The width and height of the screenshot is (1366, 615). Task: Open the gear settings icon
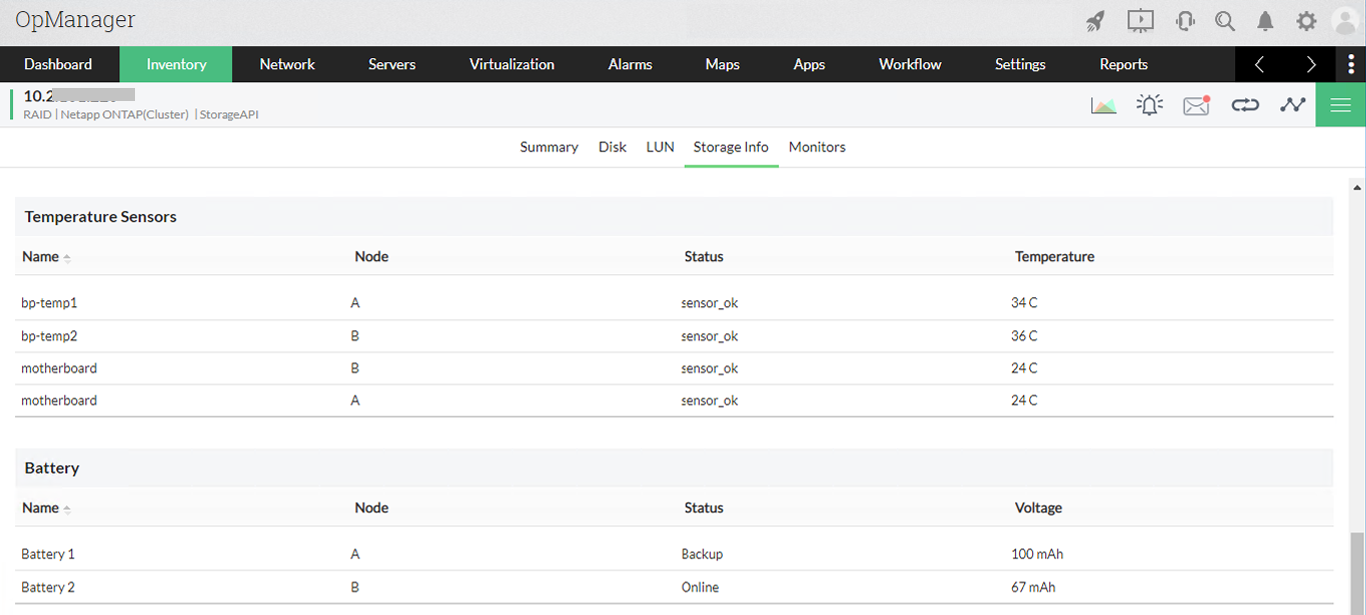pyautogui.click(x=1306, y=21)
